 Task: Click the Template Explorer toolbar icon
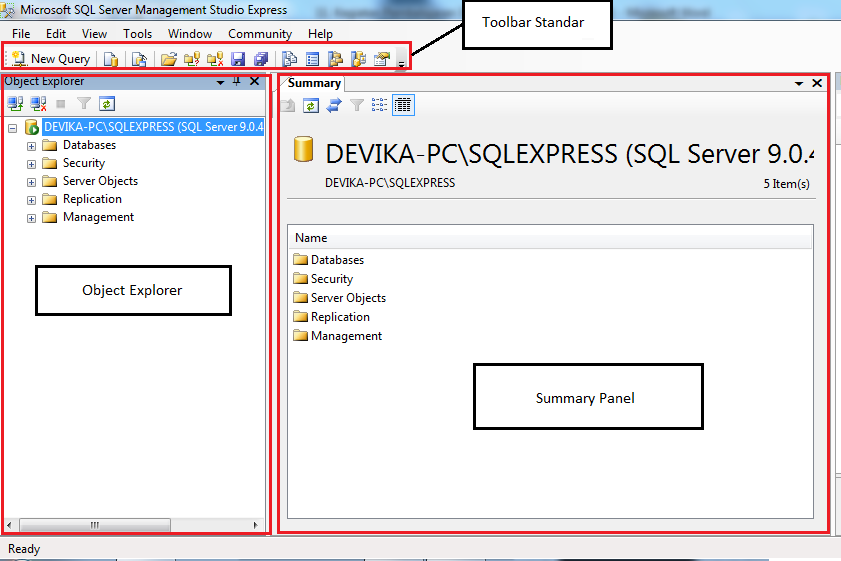[359, 59]
